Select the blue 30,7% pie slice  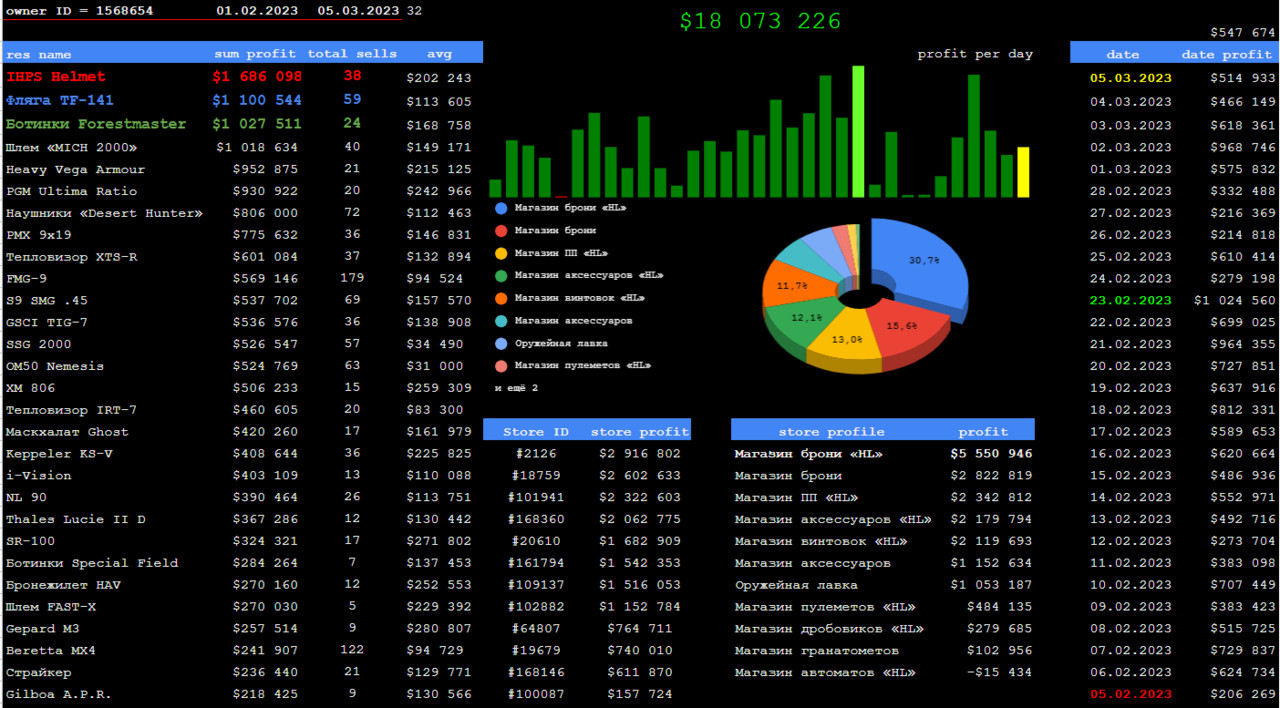(920, 262)
